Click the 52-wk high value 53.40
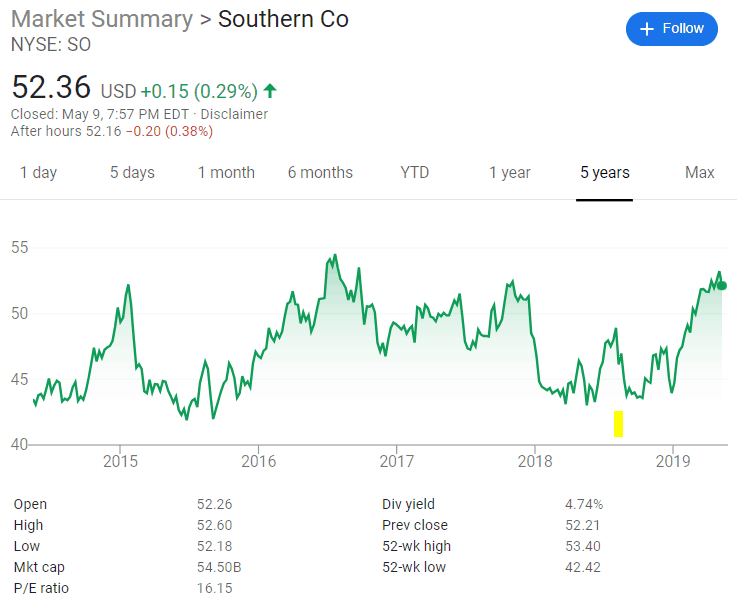The height and width of the screenshot is (603, 737). pos(583,546)
